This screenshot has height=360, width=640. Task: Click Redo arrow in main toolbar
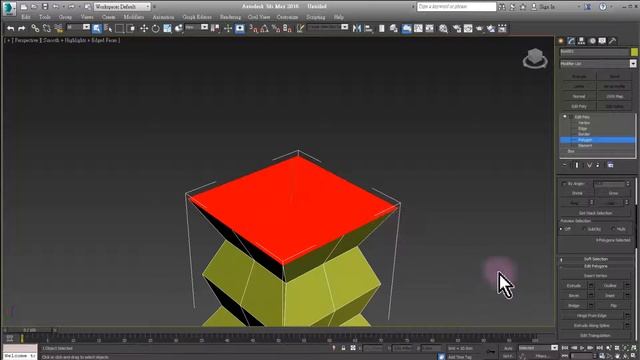coord(22,28)
